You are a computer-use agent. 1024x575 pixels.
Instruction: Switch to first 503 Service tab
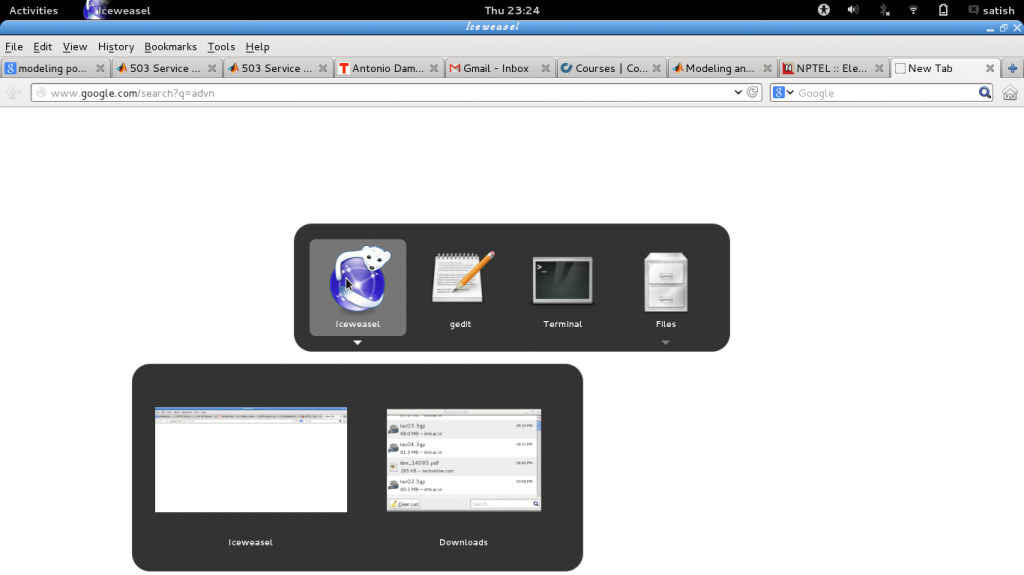click(x=166, y=68)
